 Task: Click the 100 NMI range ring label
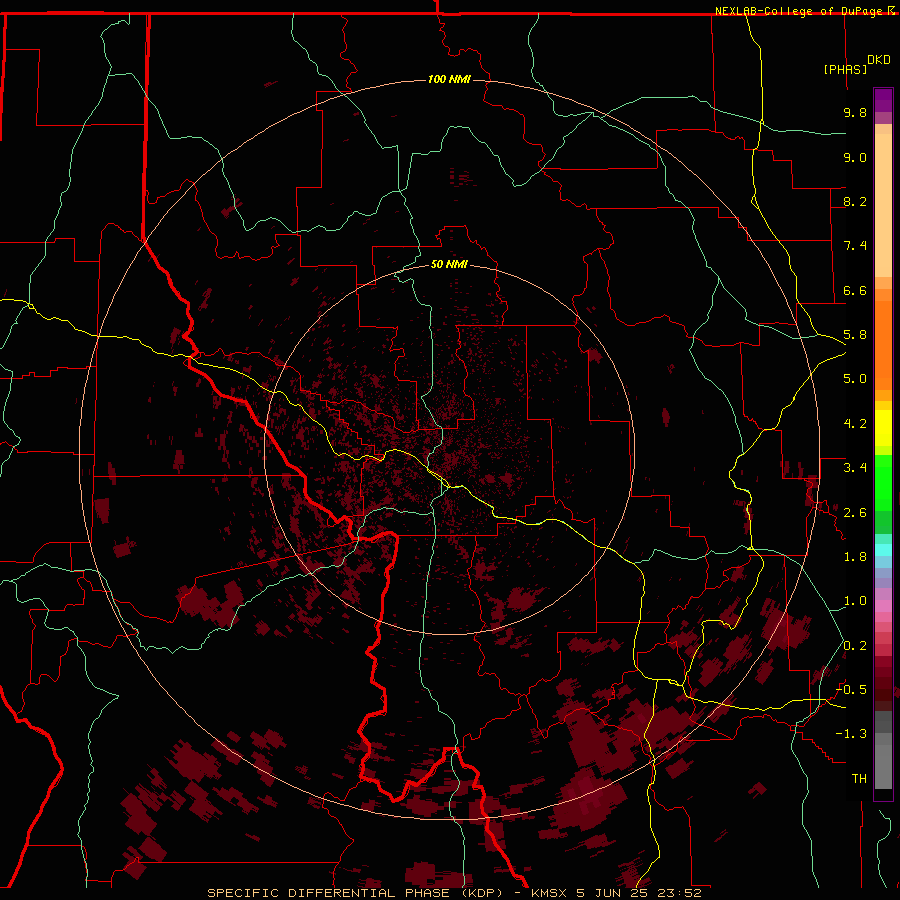pos(449,79)
